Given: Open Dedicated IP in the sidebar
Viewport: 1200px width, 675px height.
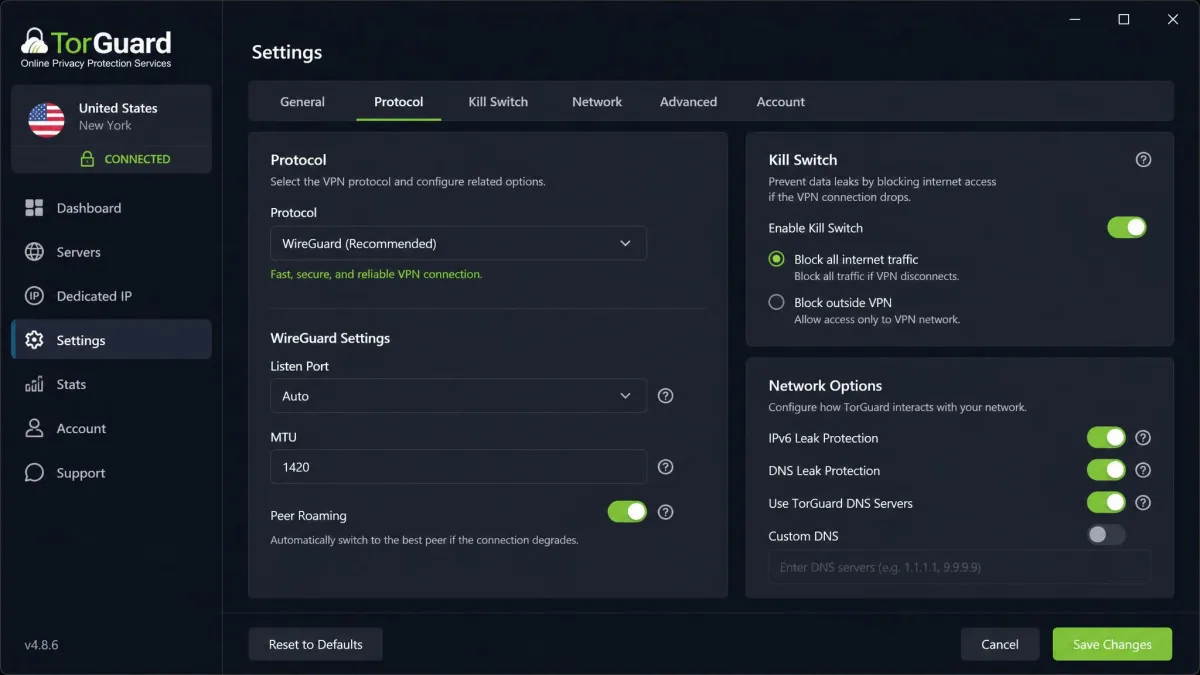Looking at the screenshot, I should tap(111, 296).
